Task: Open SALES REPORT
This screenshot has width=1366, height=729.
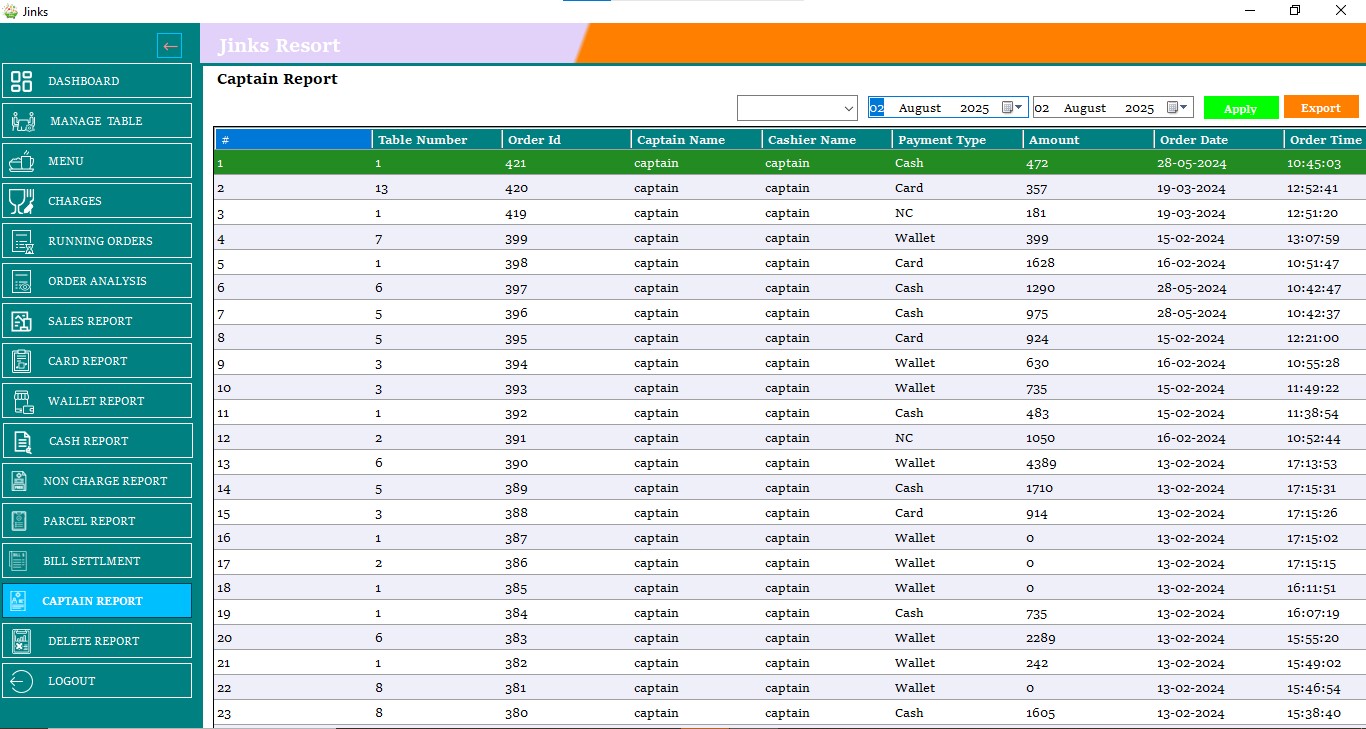Action: pos(97,321)
